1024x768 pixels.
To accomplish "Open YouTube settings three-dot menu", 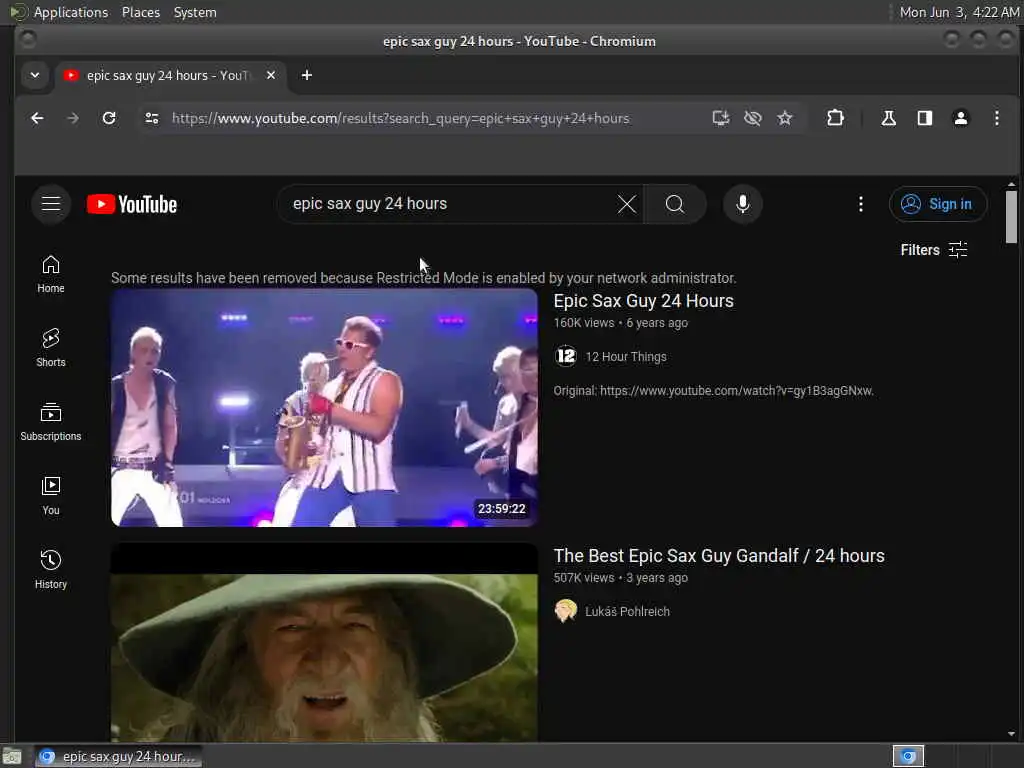I will pos(861,204).
